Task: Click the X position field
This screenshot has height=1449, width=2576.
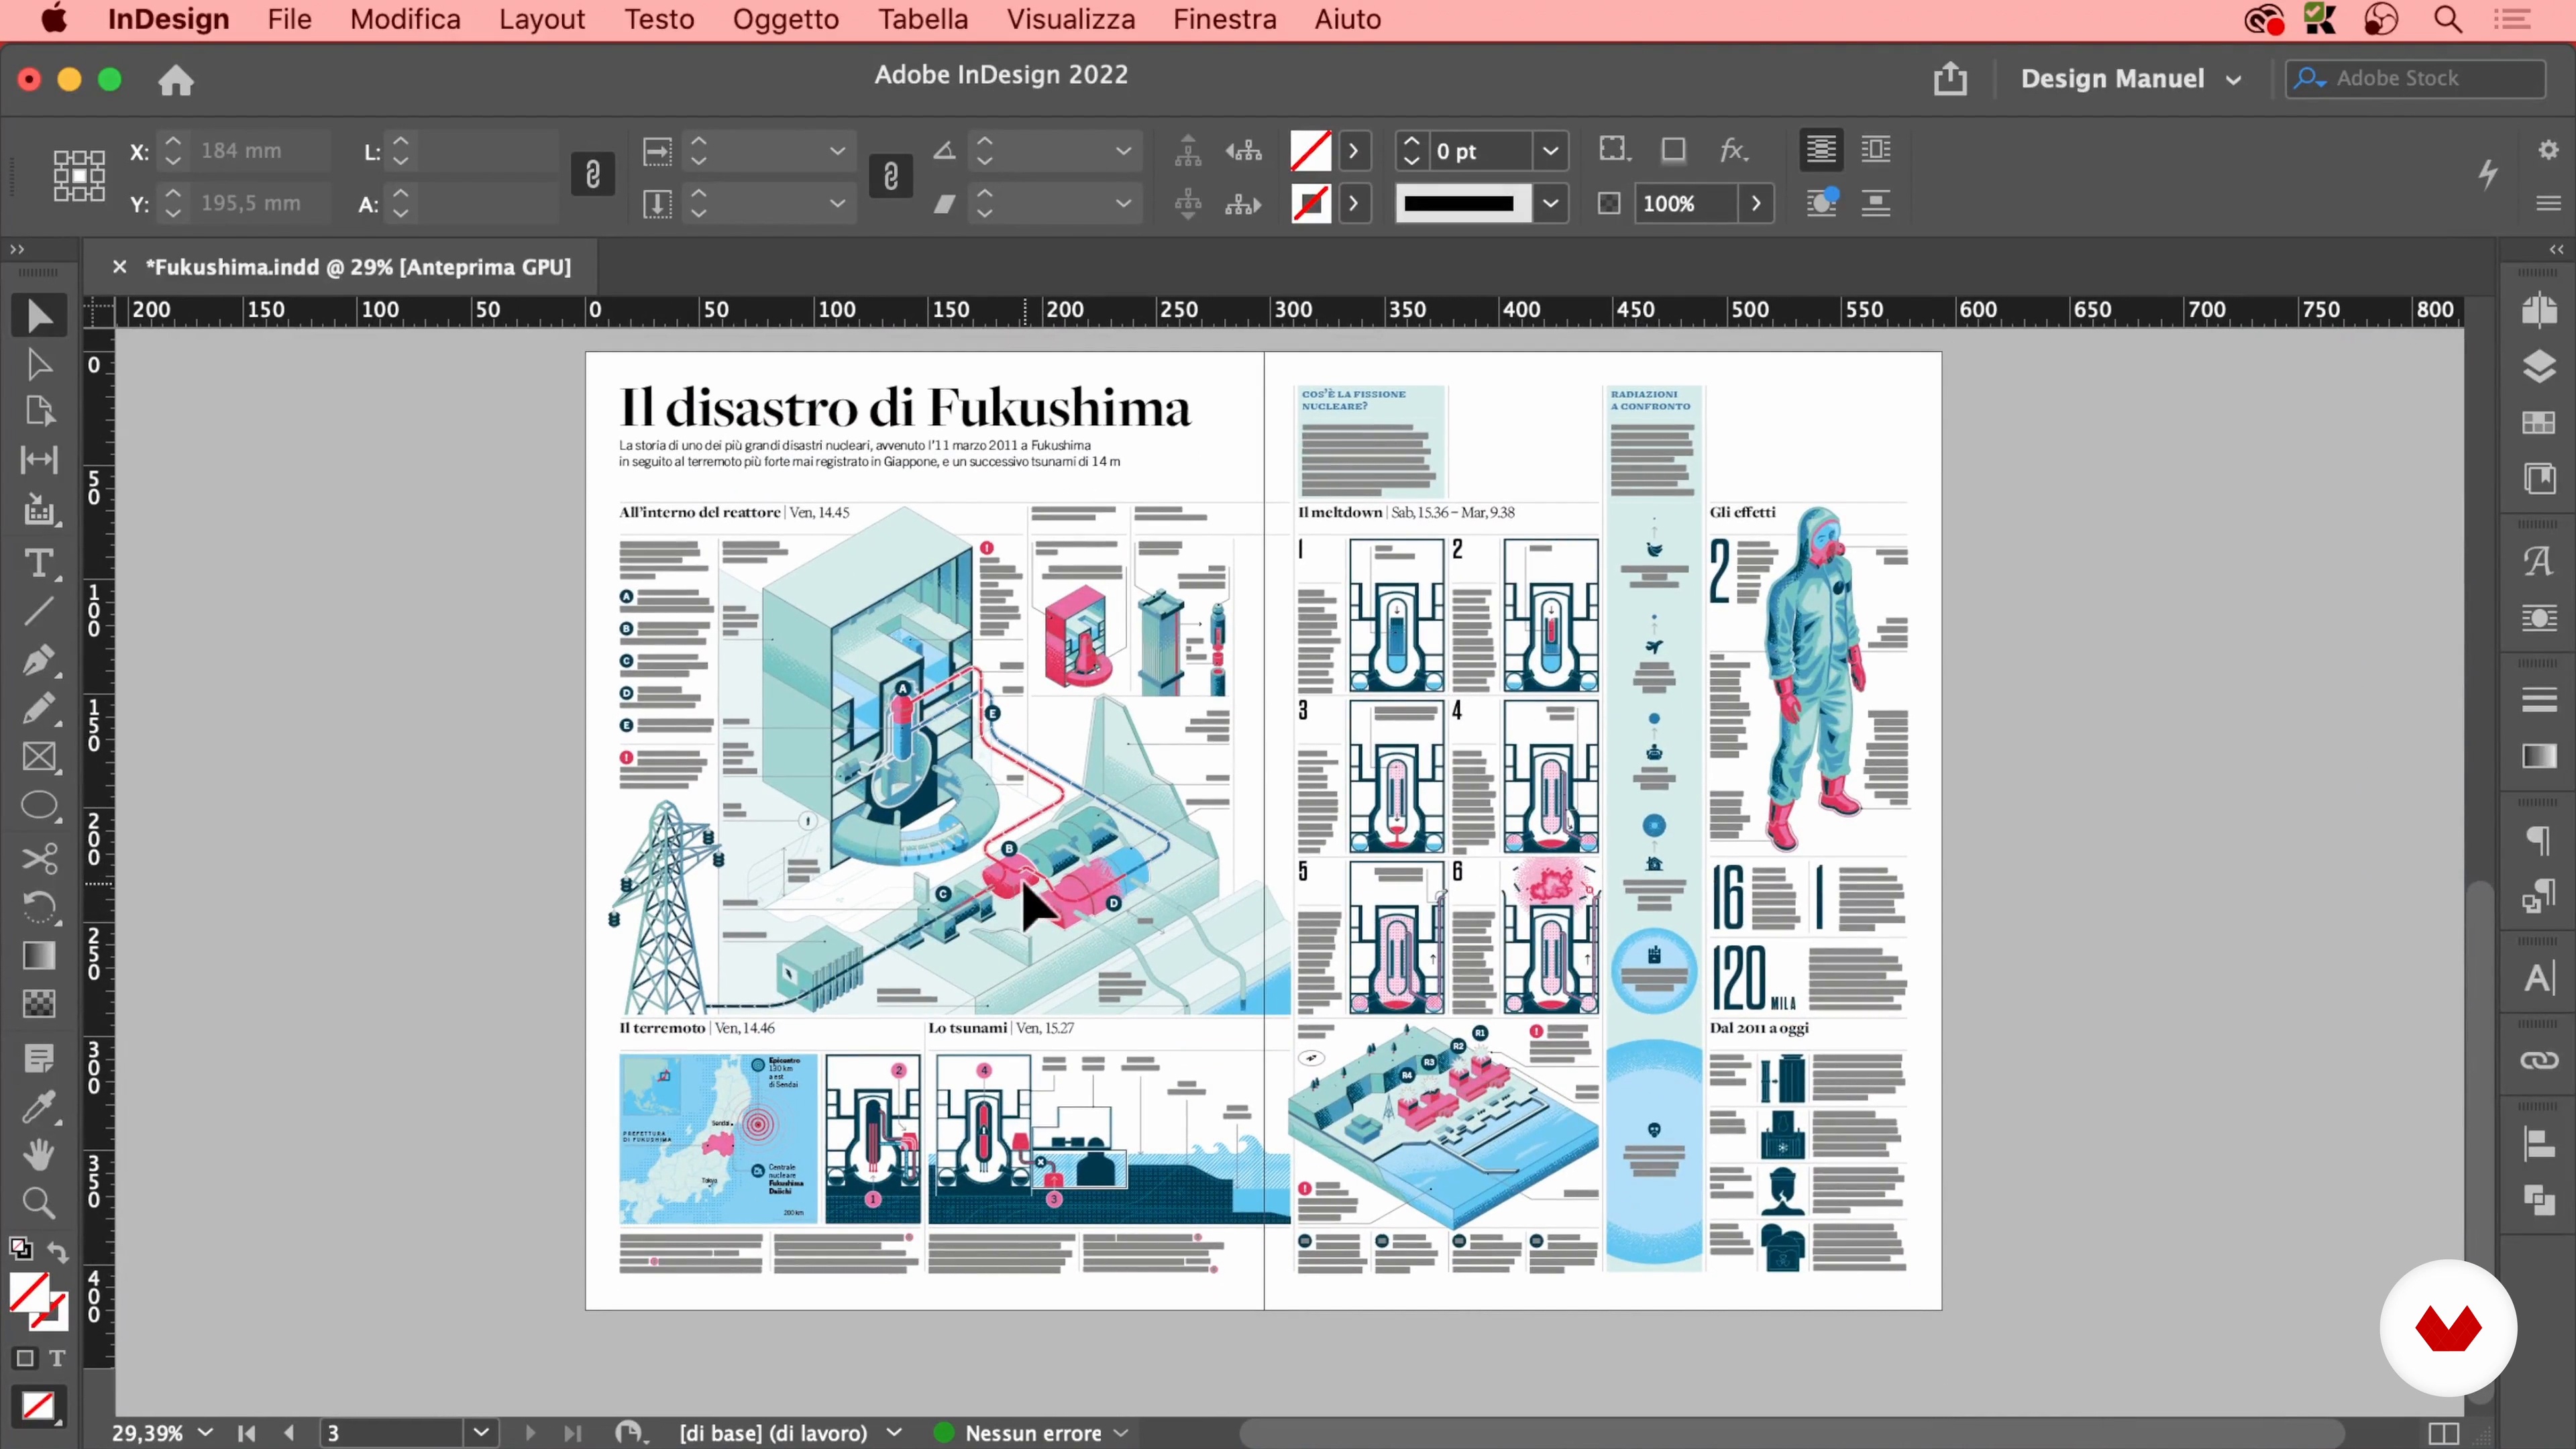Action: pos(259,151)
